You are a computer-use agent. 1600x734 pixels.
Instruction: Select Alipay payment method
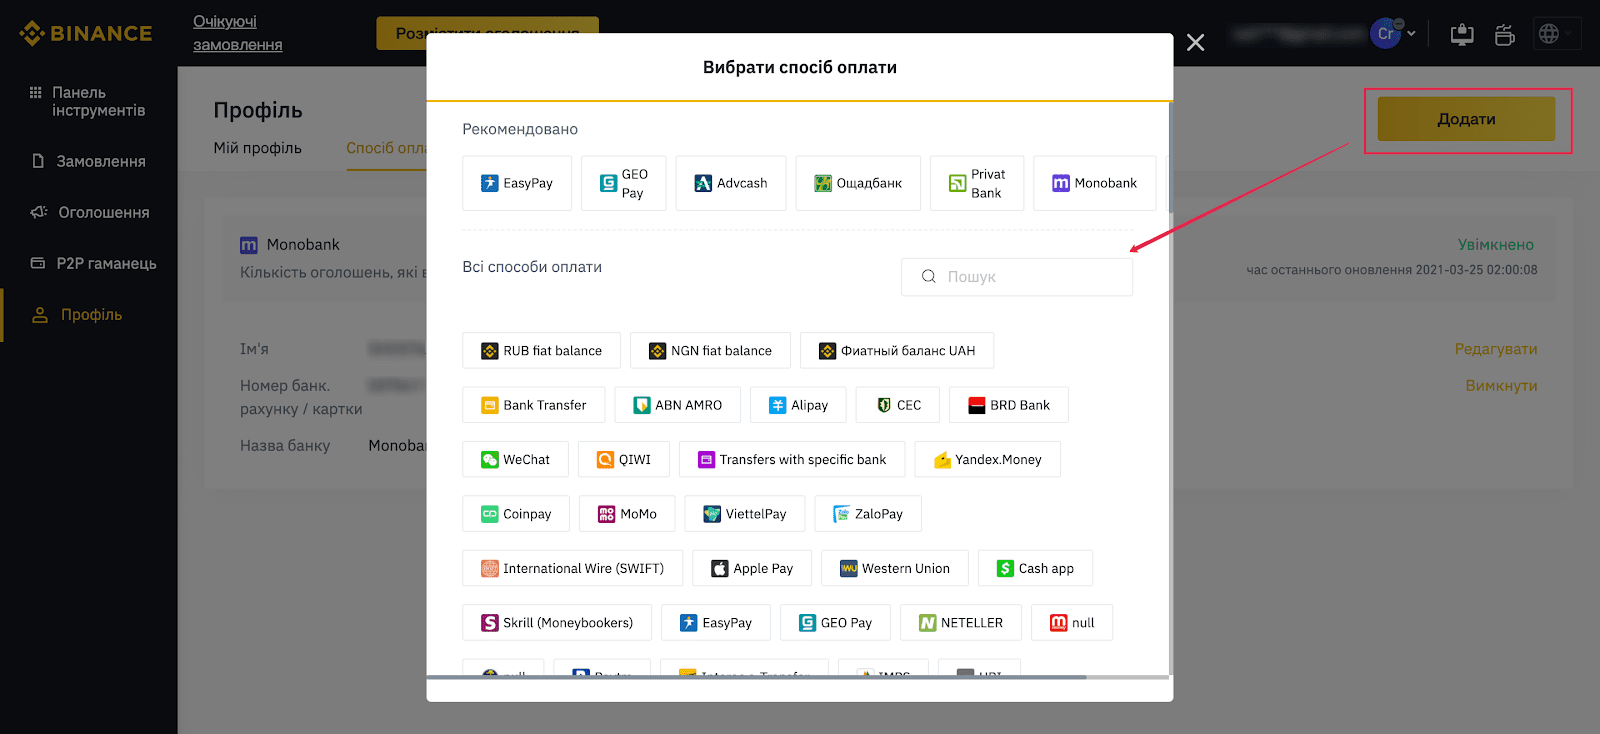798,405
